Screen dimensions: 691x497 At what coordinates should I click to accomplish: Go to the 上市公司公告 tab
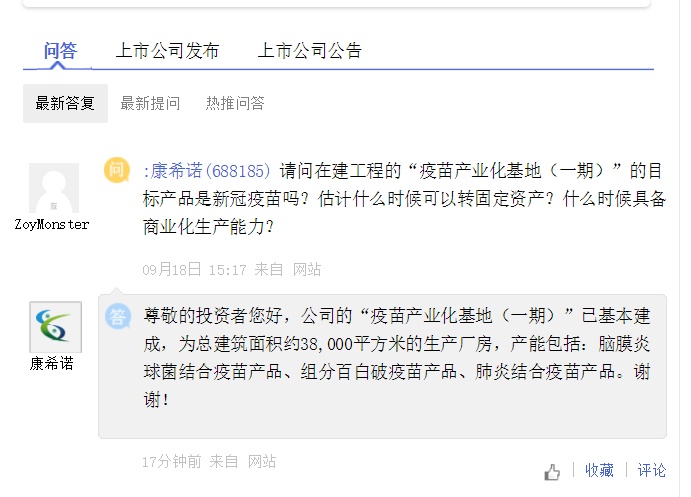coord(310,51)
